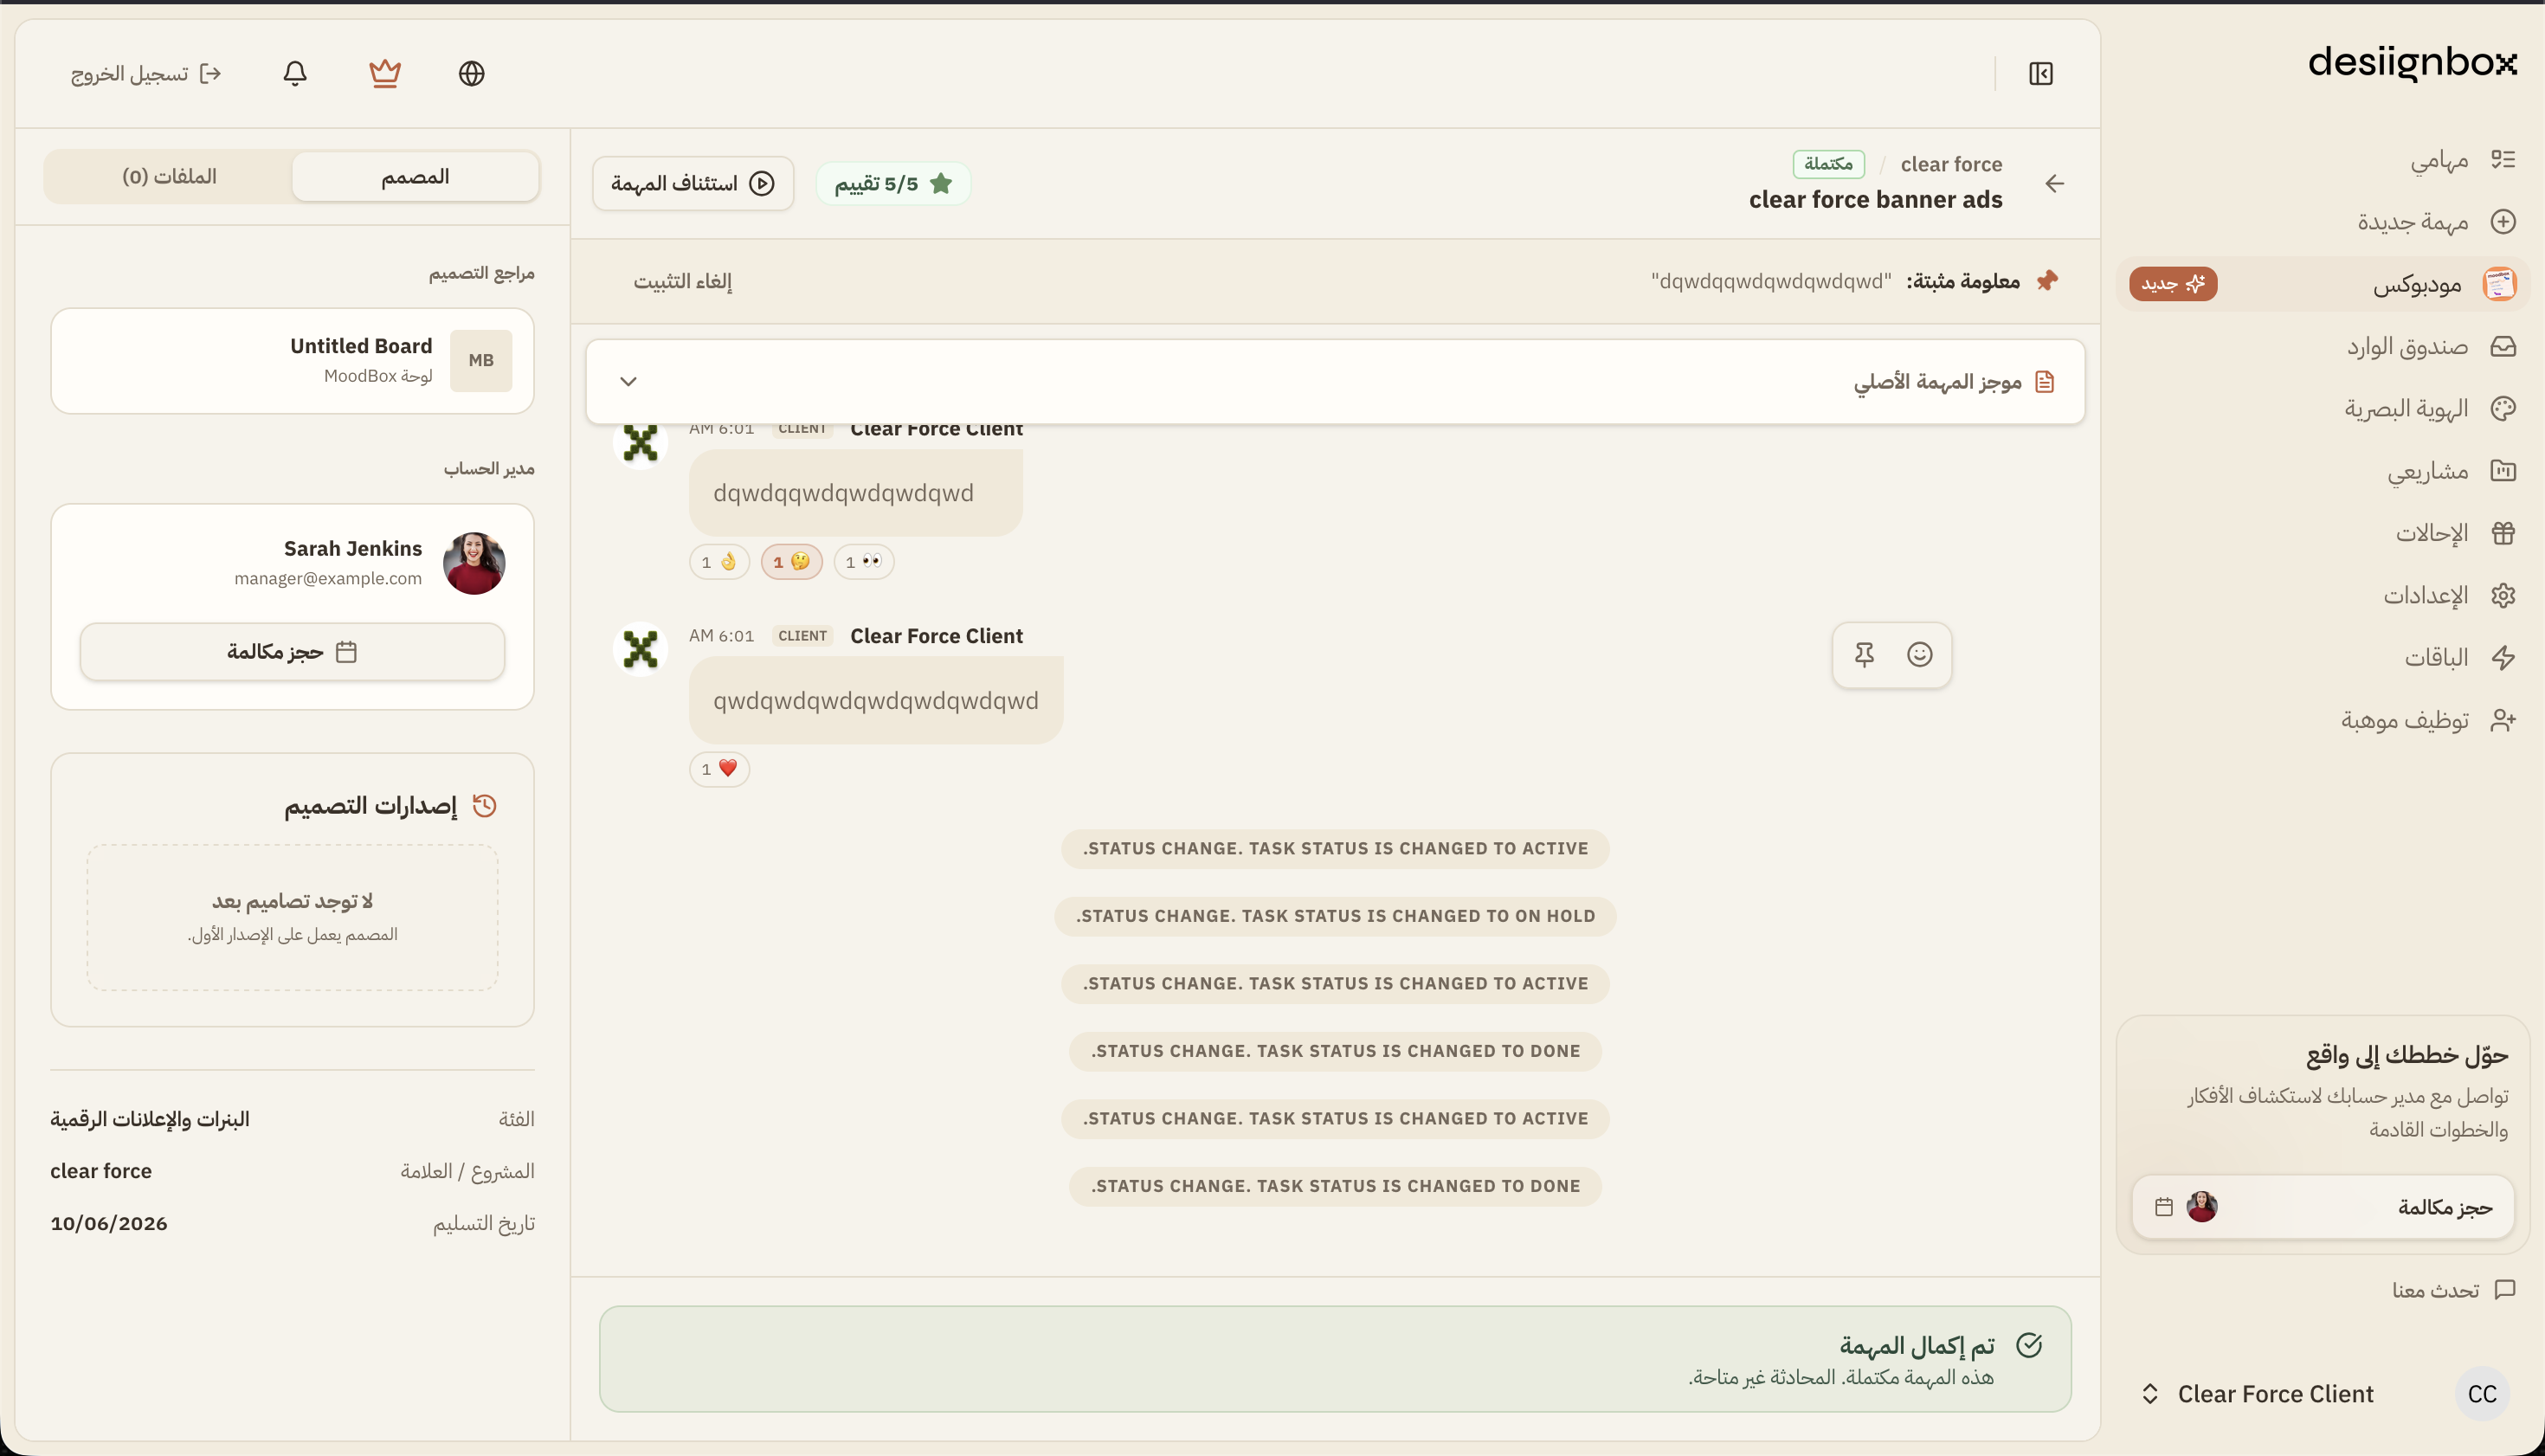The width and height of the screenshot is (2545, 1456).
Task: Click the مكتملة status badge
Action: pyautogui.click(x=1828, y=164)
